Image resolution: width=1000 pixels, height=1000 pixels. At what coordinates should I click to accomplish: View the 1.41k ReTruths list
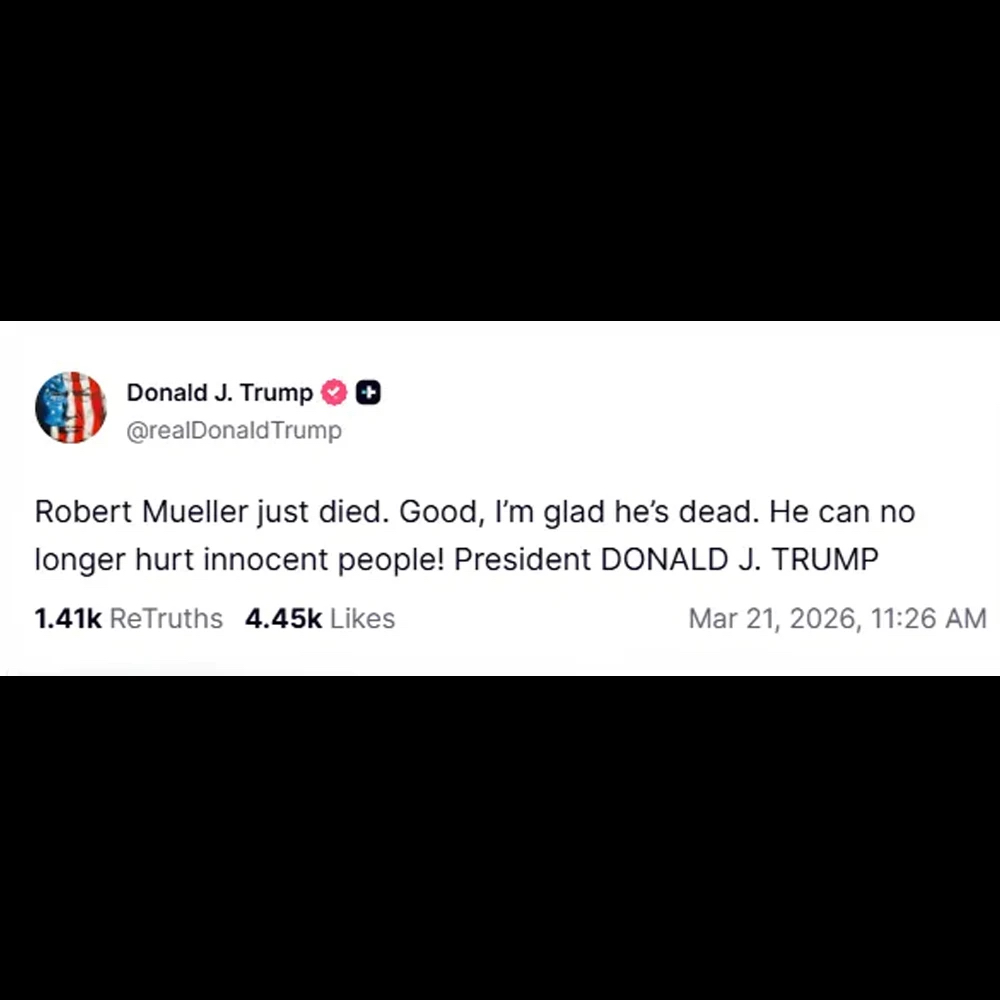(128, 619)
